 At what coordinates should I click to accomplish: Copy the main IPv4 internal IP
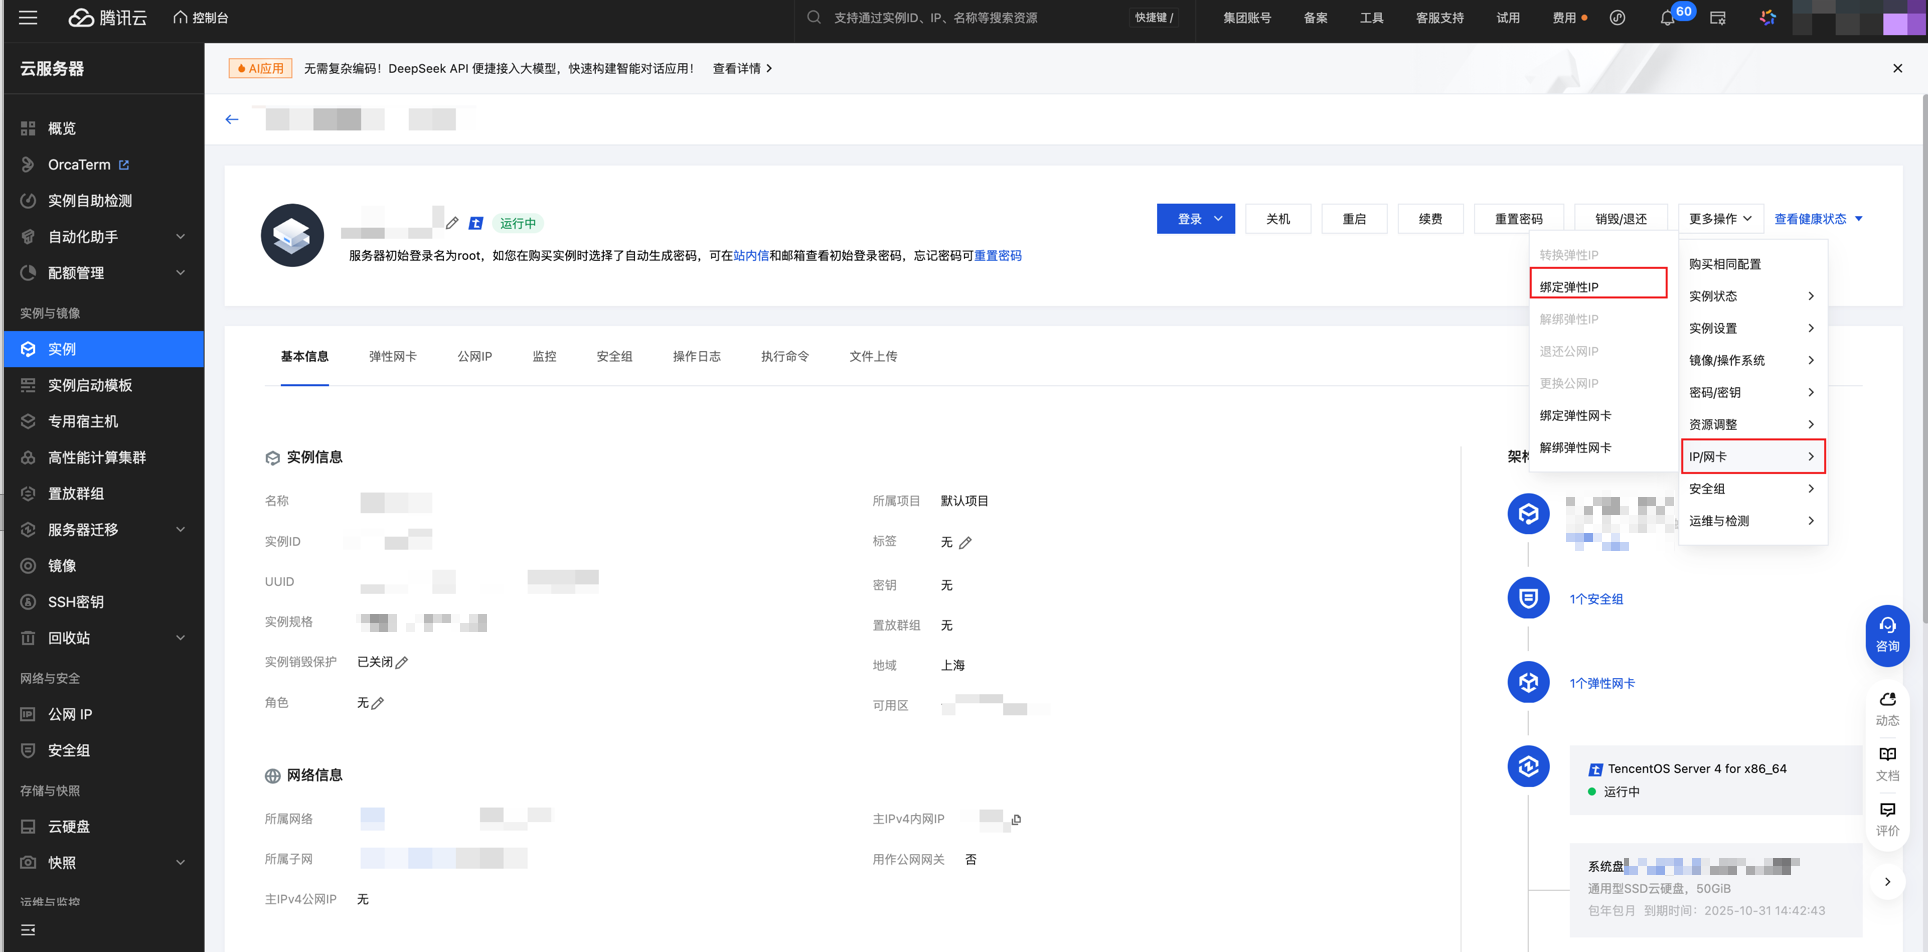coord(1016,820)
